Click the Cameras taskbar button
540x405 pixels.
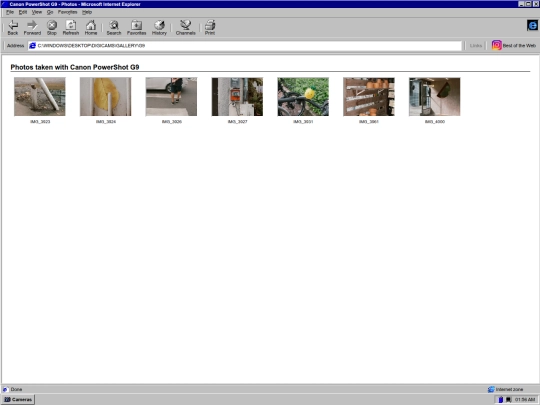tap(18, 399)
